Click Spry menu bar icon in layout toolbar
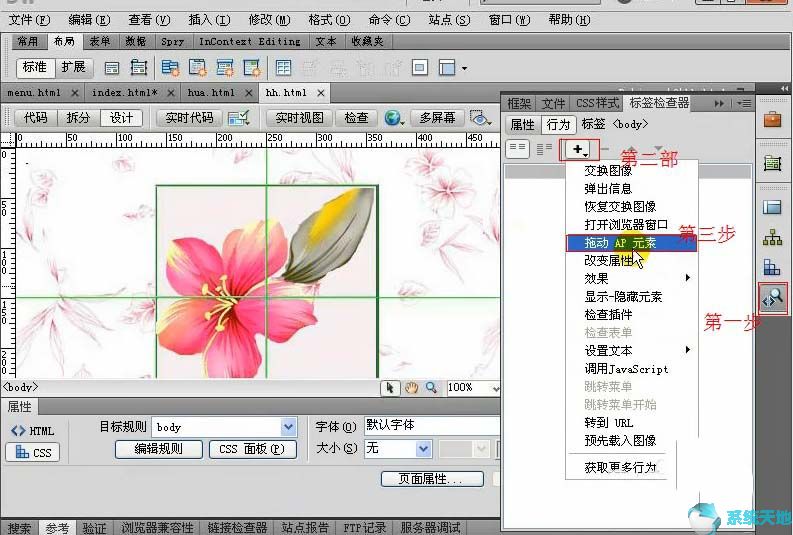This screenshot has width=793, height=535. tap(170, 67)
